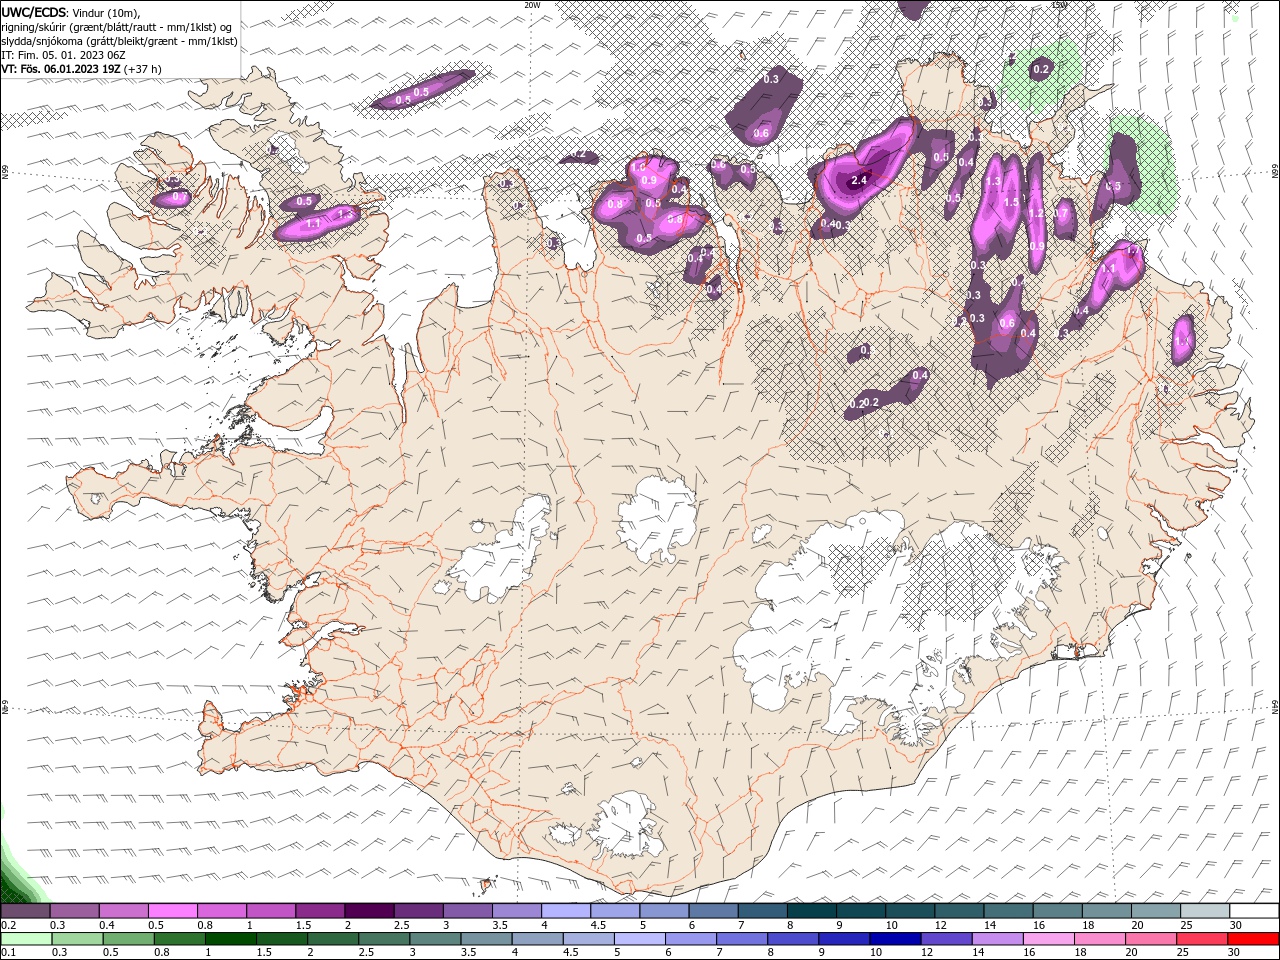Pick the darkest green 1–1.5 swatch in lower legend row
The height and width of the screenshot is (960, 1280).
230,939
